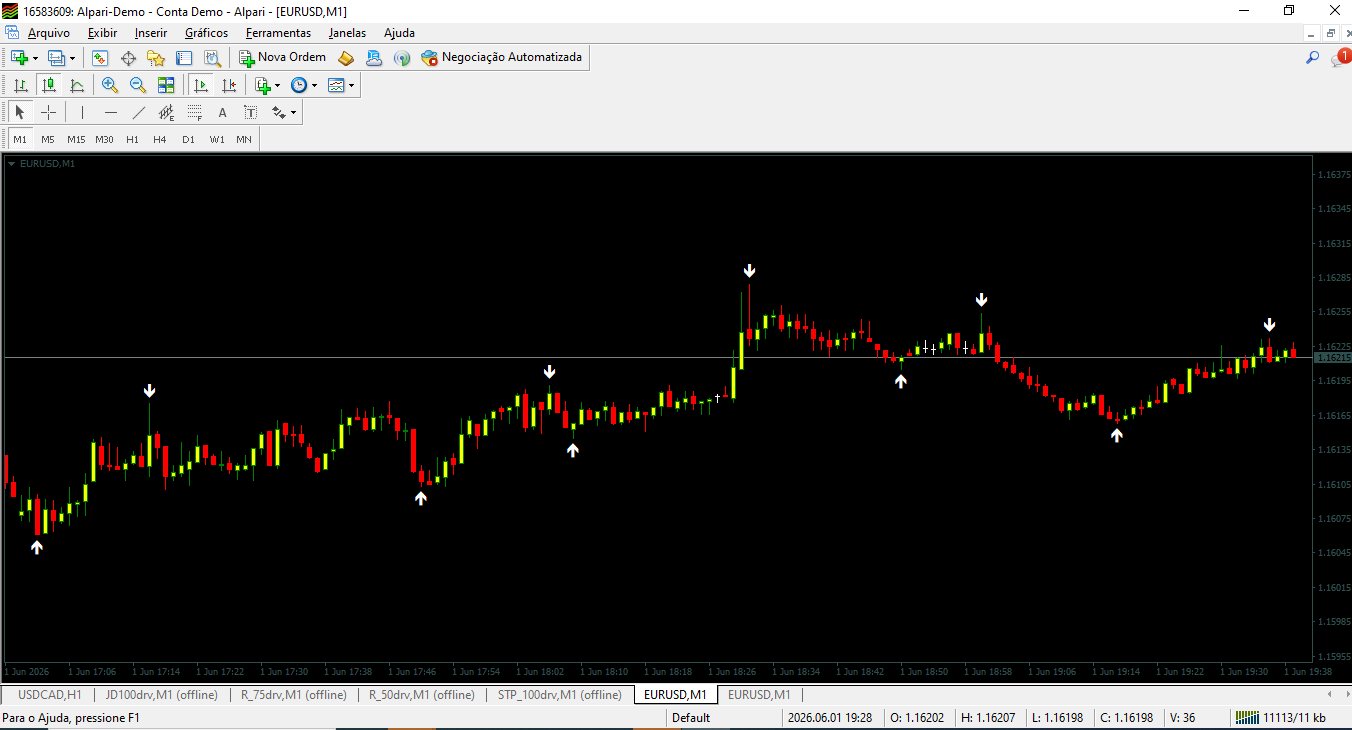Choose the equidistant channel tool
The image size is (1352, 730).
coord(167,112)
